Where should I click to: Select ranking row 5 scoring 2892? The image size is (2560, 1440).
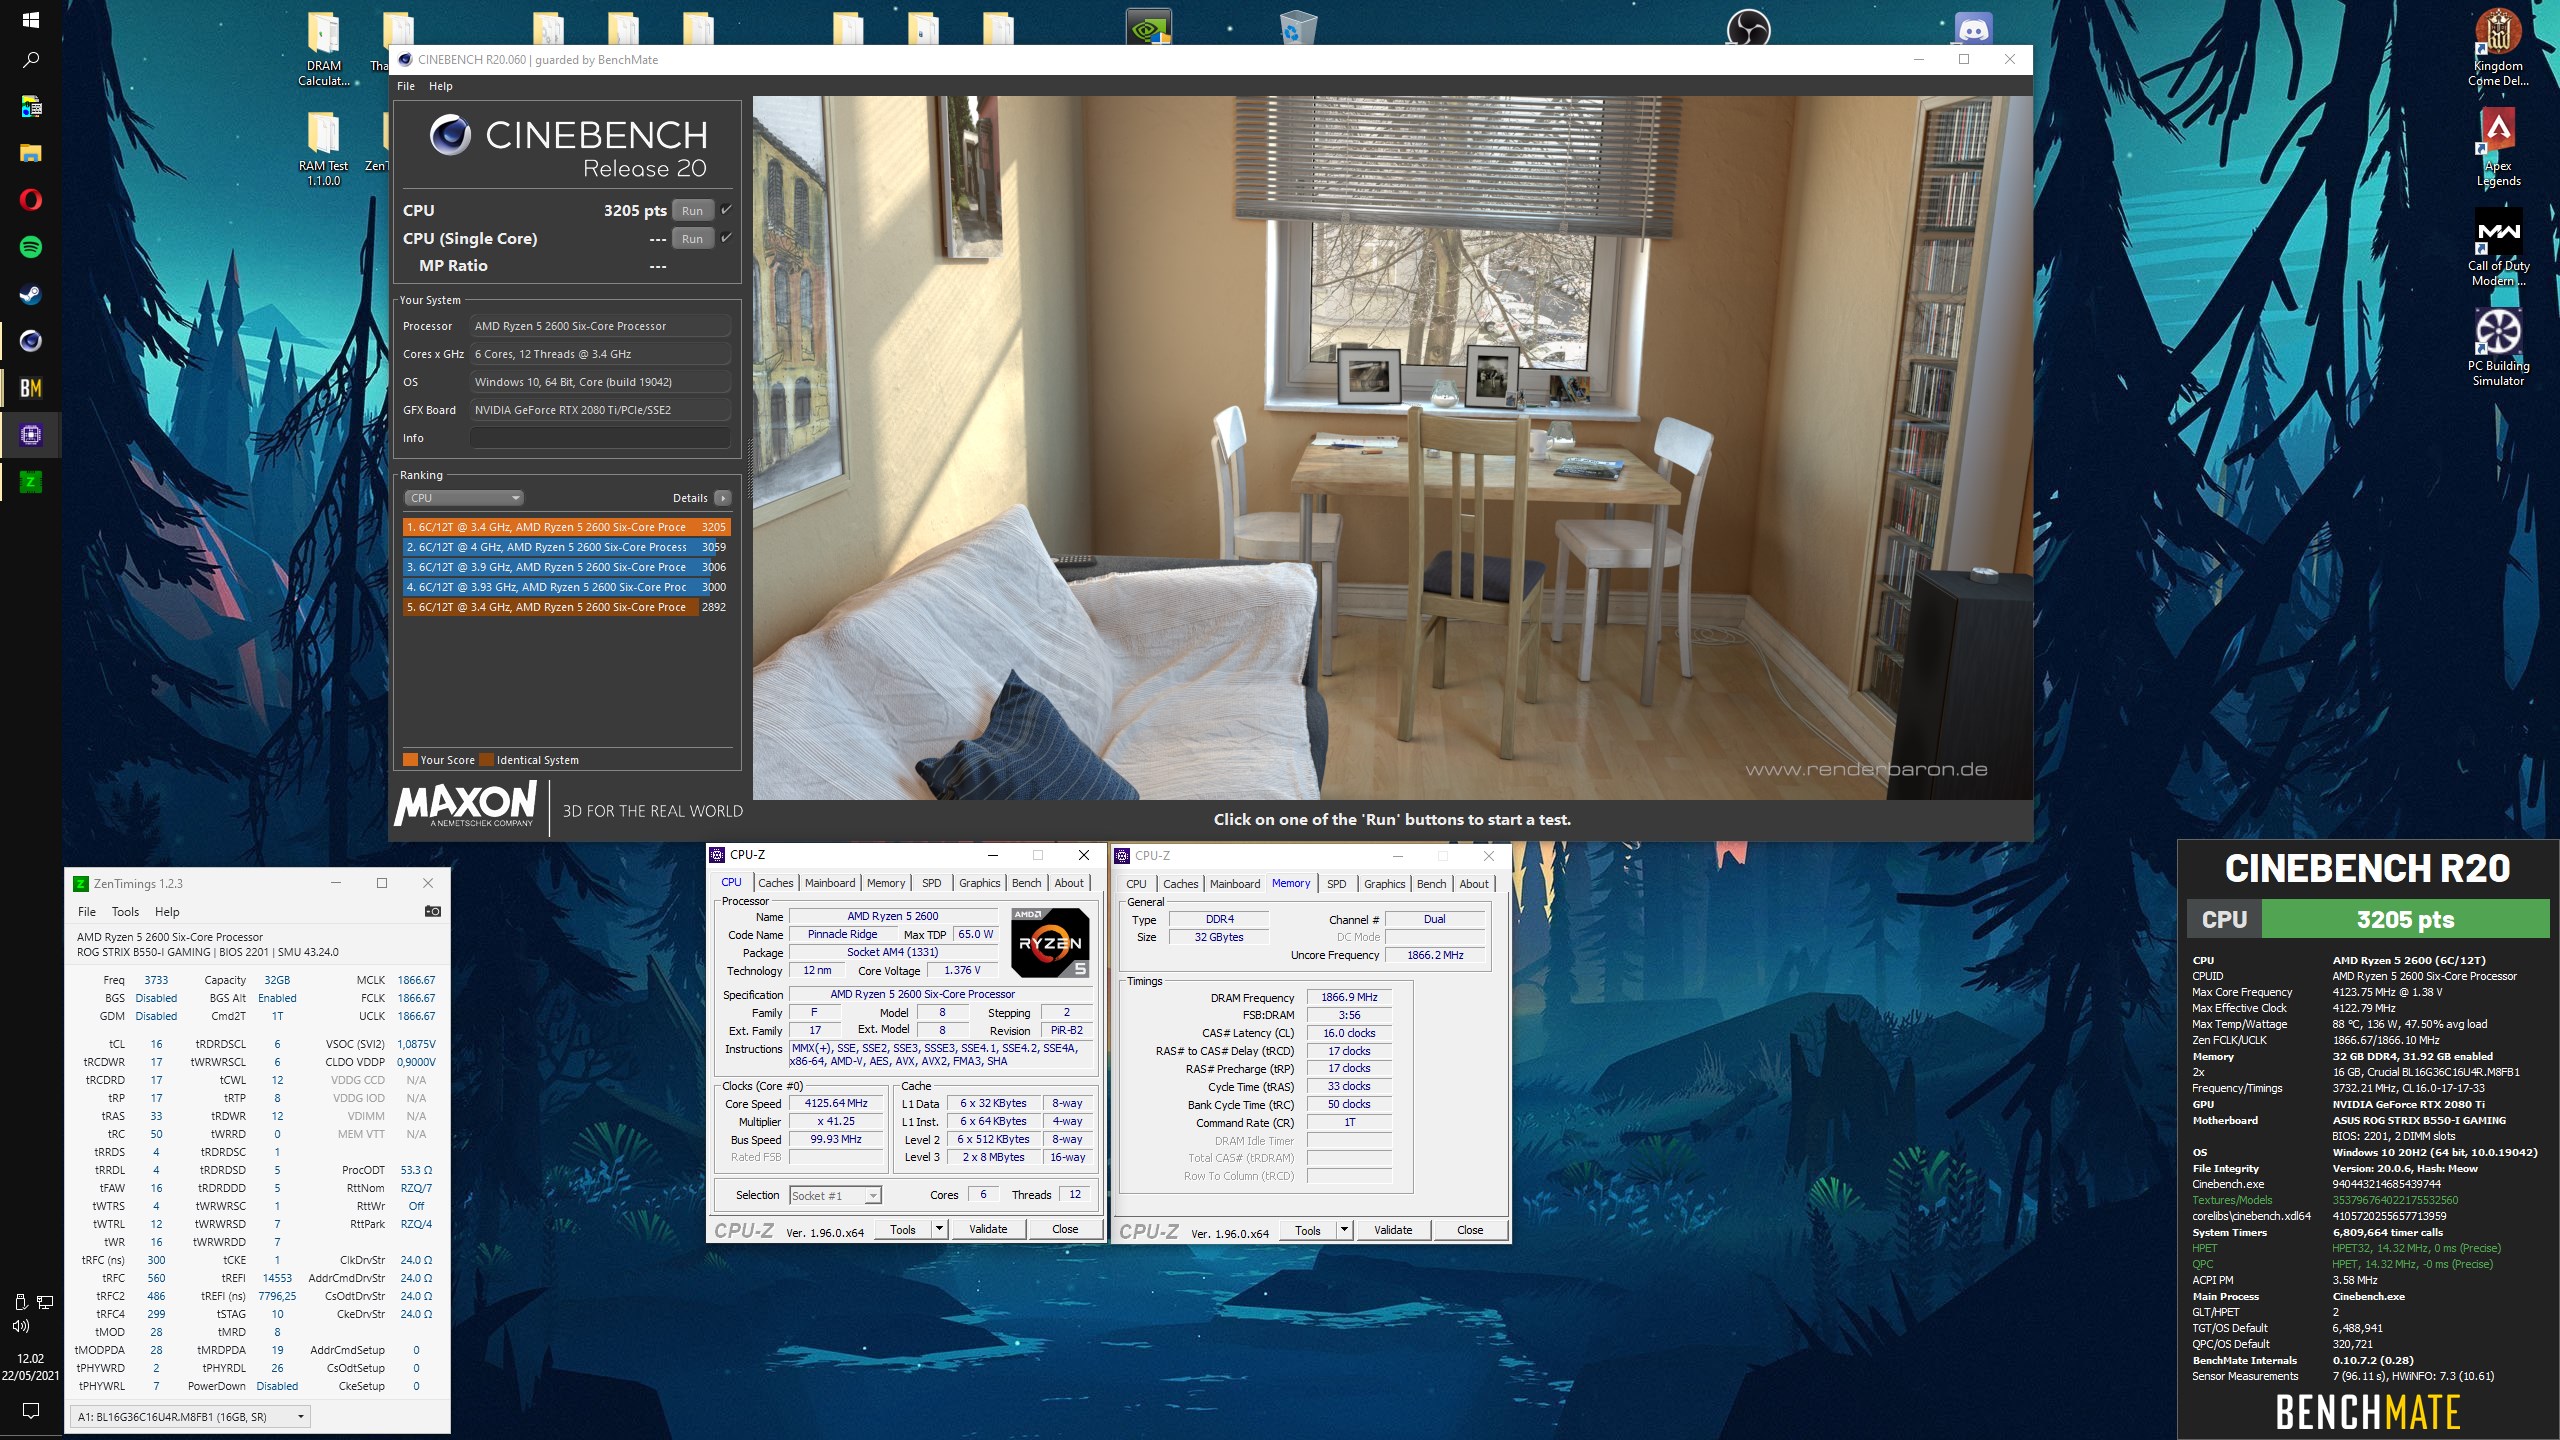(x=567, y=607)
